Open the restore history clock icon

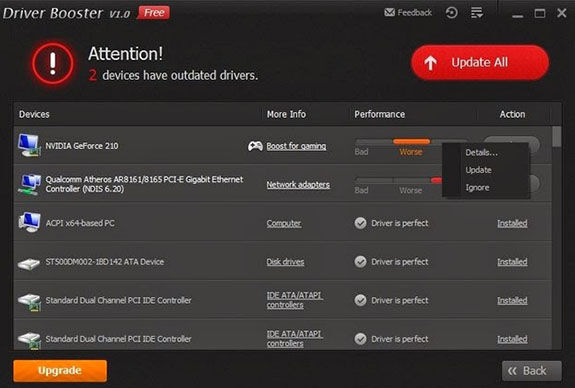click(451, 13)
